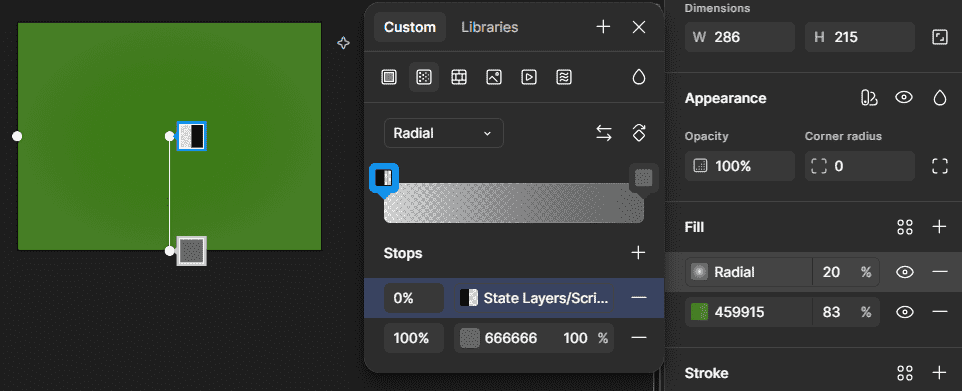Click gradient bottom endpoint handle on canvas
962x391 pixels.
point(170,250)
